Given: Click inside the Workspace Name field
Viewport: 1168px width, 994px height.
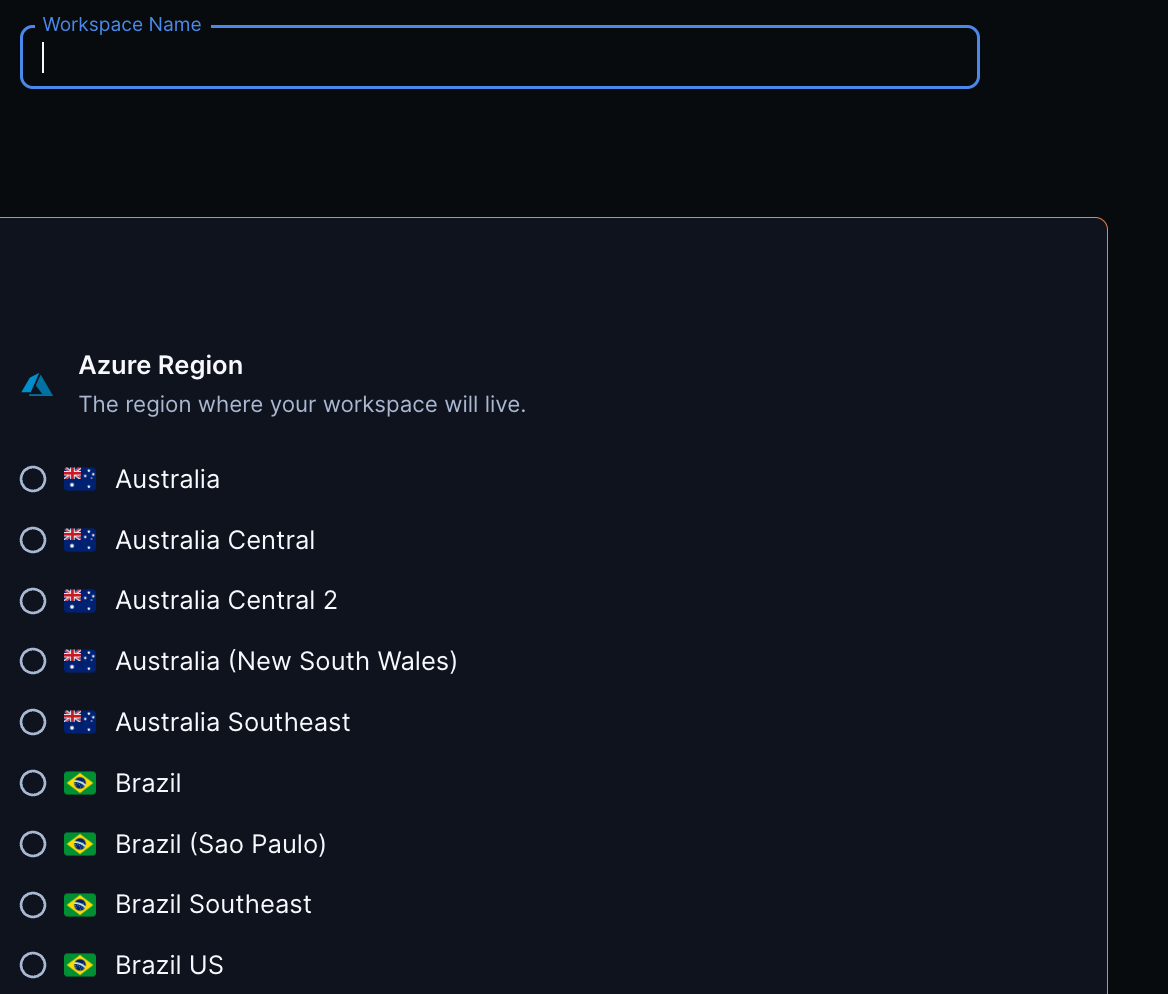Looking at the screenshot, I should tap(500, 57).
